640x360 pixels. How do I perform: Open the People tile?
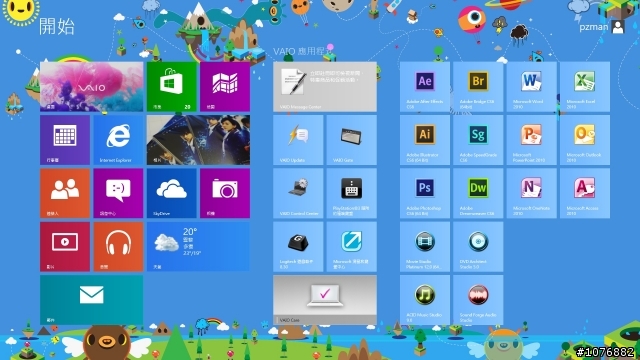pyautogui.click(x=65, y=193)
